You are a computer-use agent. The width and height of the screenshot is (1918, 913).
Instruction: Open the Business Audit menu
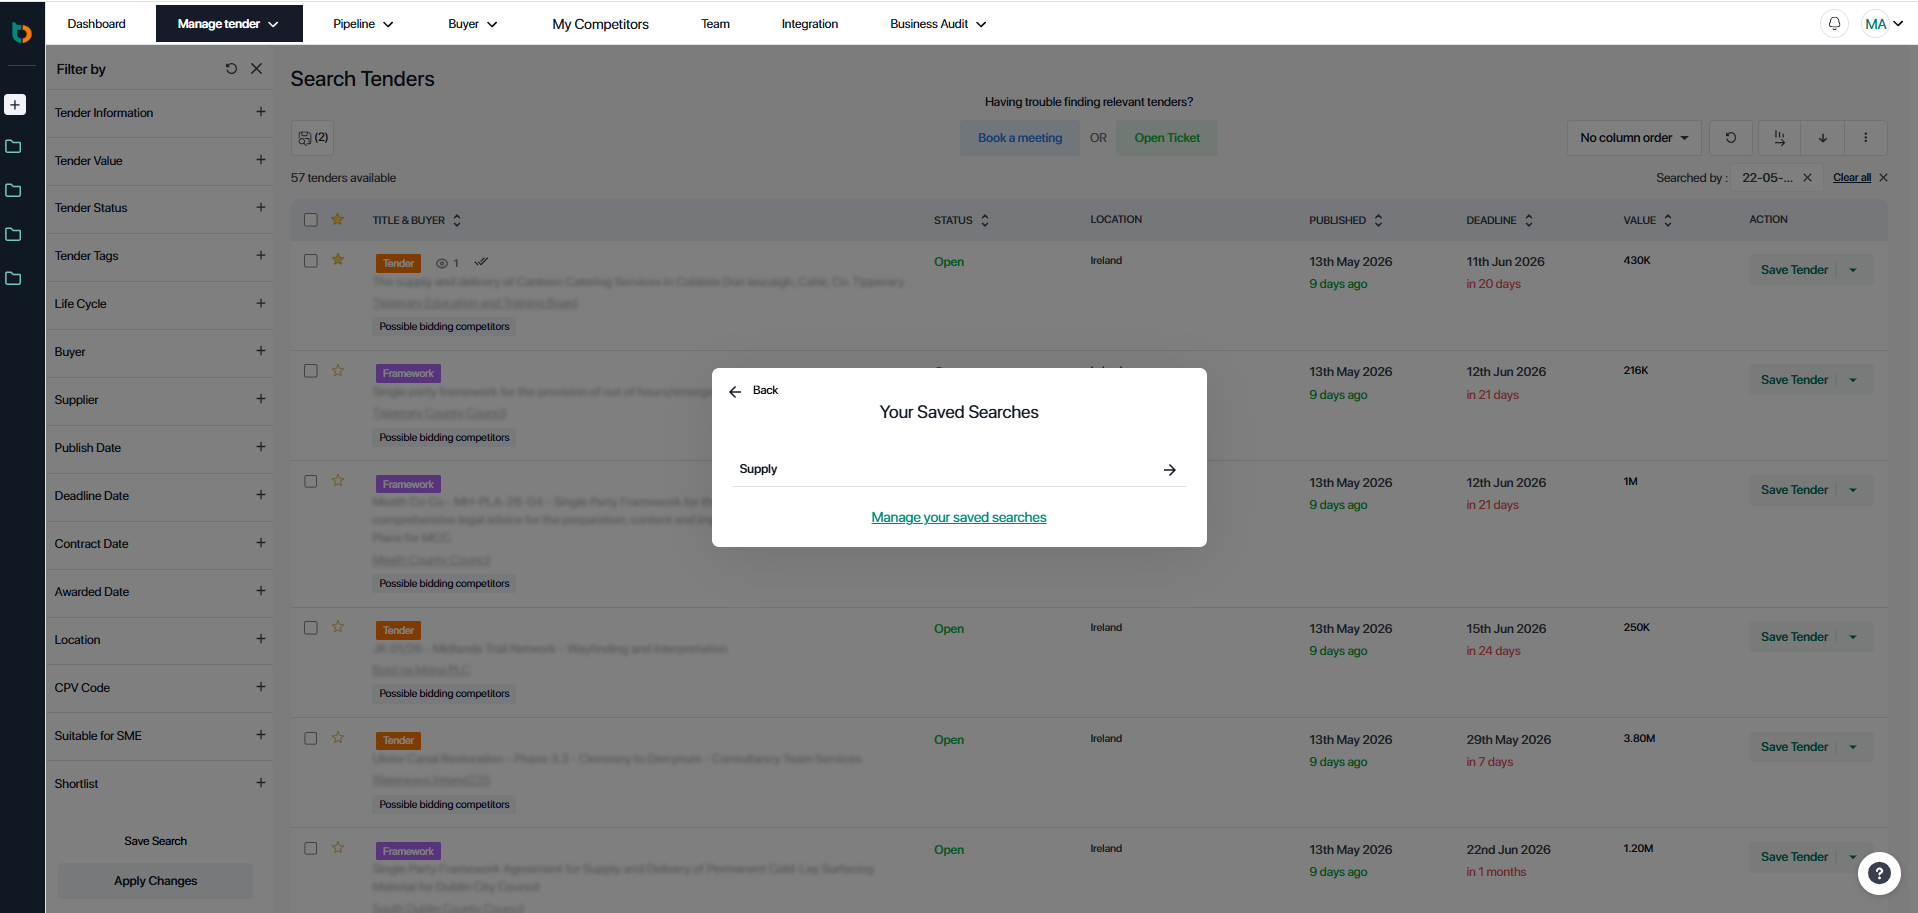coord(938,24)
